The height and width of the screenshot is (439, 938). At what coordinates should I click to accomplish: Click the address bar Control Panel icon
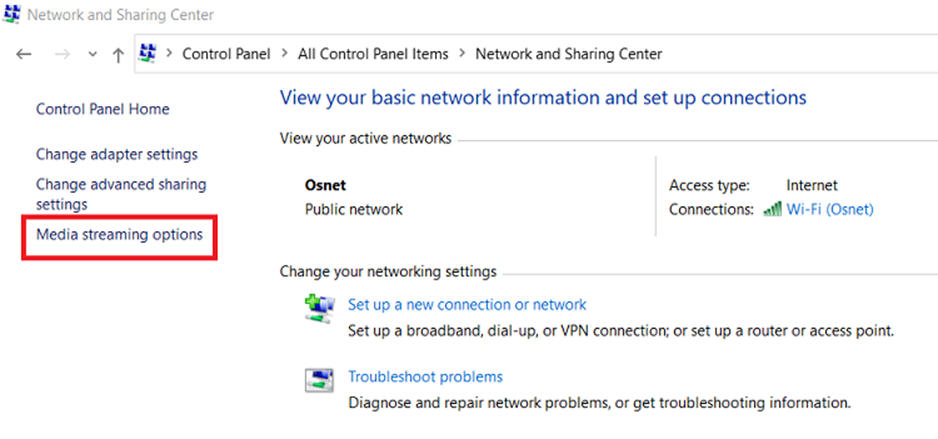(x=147, y=53)
